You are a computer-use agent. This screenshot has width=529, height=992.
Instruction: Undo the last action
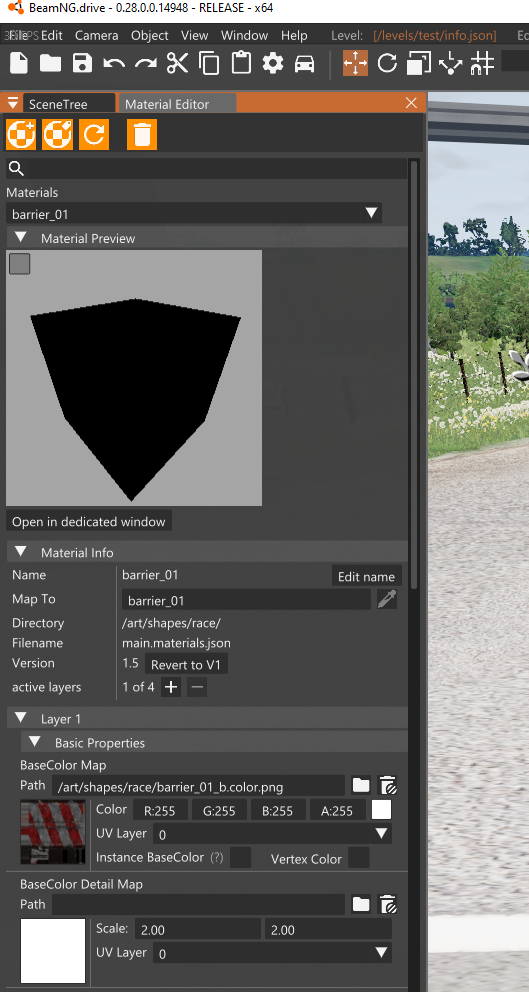pyautogui.click(x=114, y=63)
